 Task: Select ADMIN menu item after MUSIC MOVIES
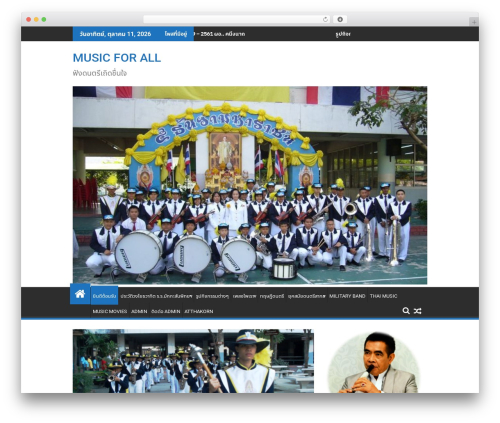click(x=139, y=311)
